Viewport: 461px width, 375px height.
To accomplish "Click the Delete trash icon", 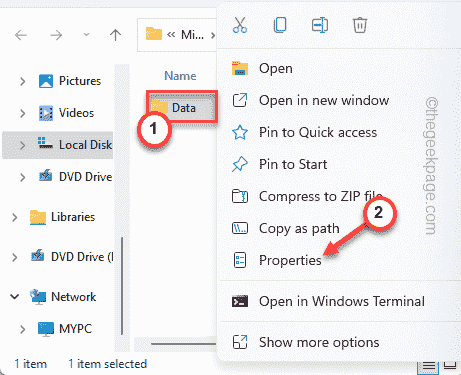I will click(x=360, y=25).
